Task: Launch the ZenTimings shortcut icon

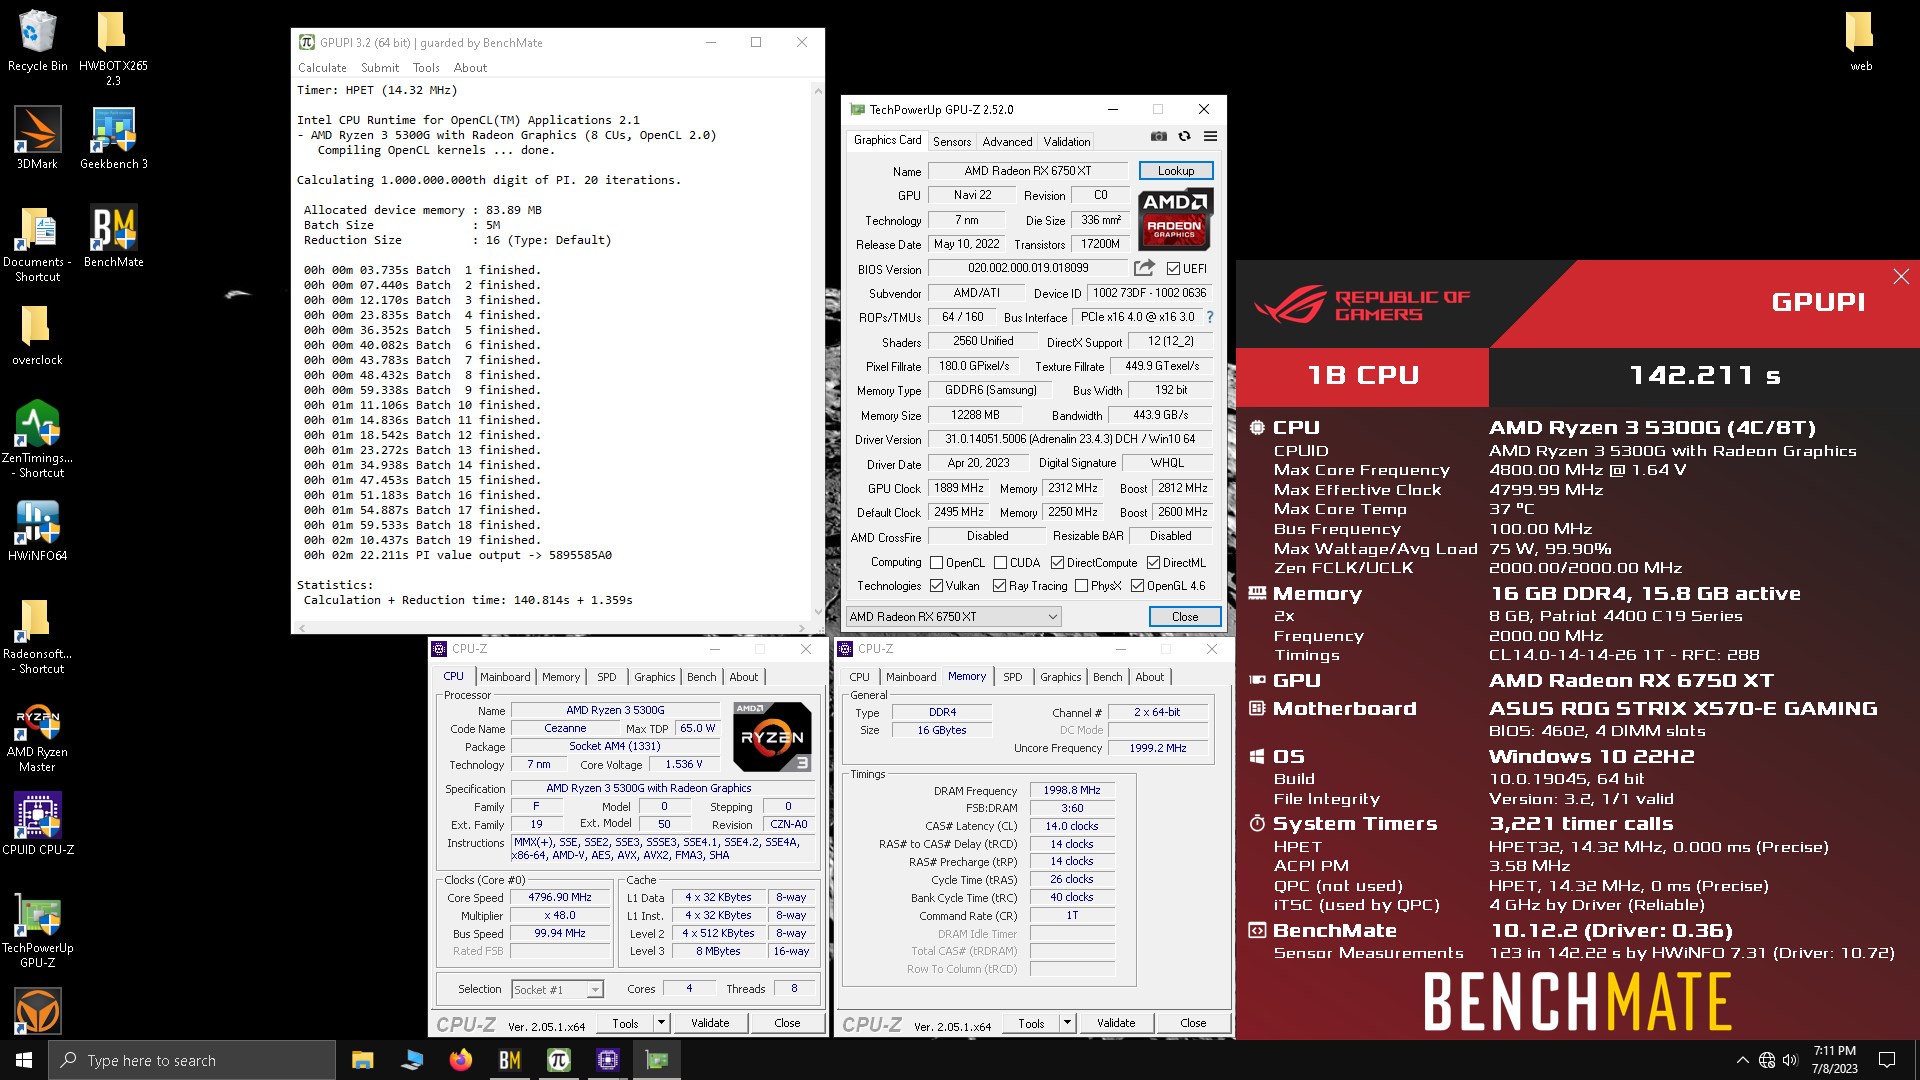Action: (37, 440)
